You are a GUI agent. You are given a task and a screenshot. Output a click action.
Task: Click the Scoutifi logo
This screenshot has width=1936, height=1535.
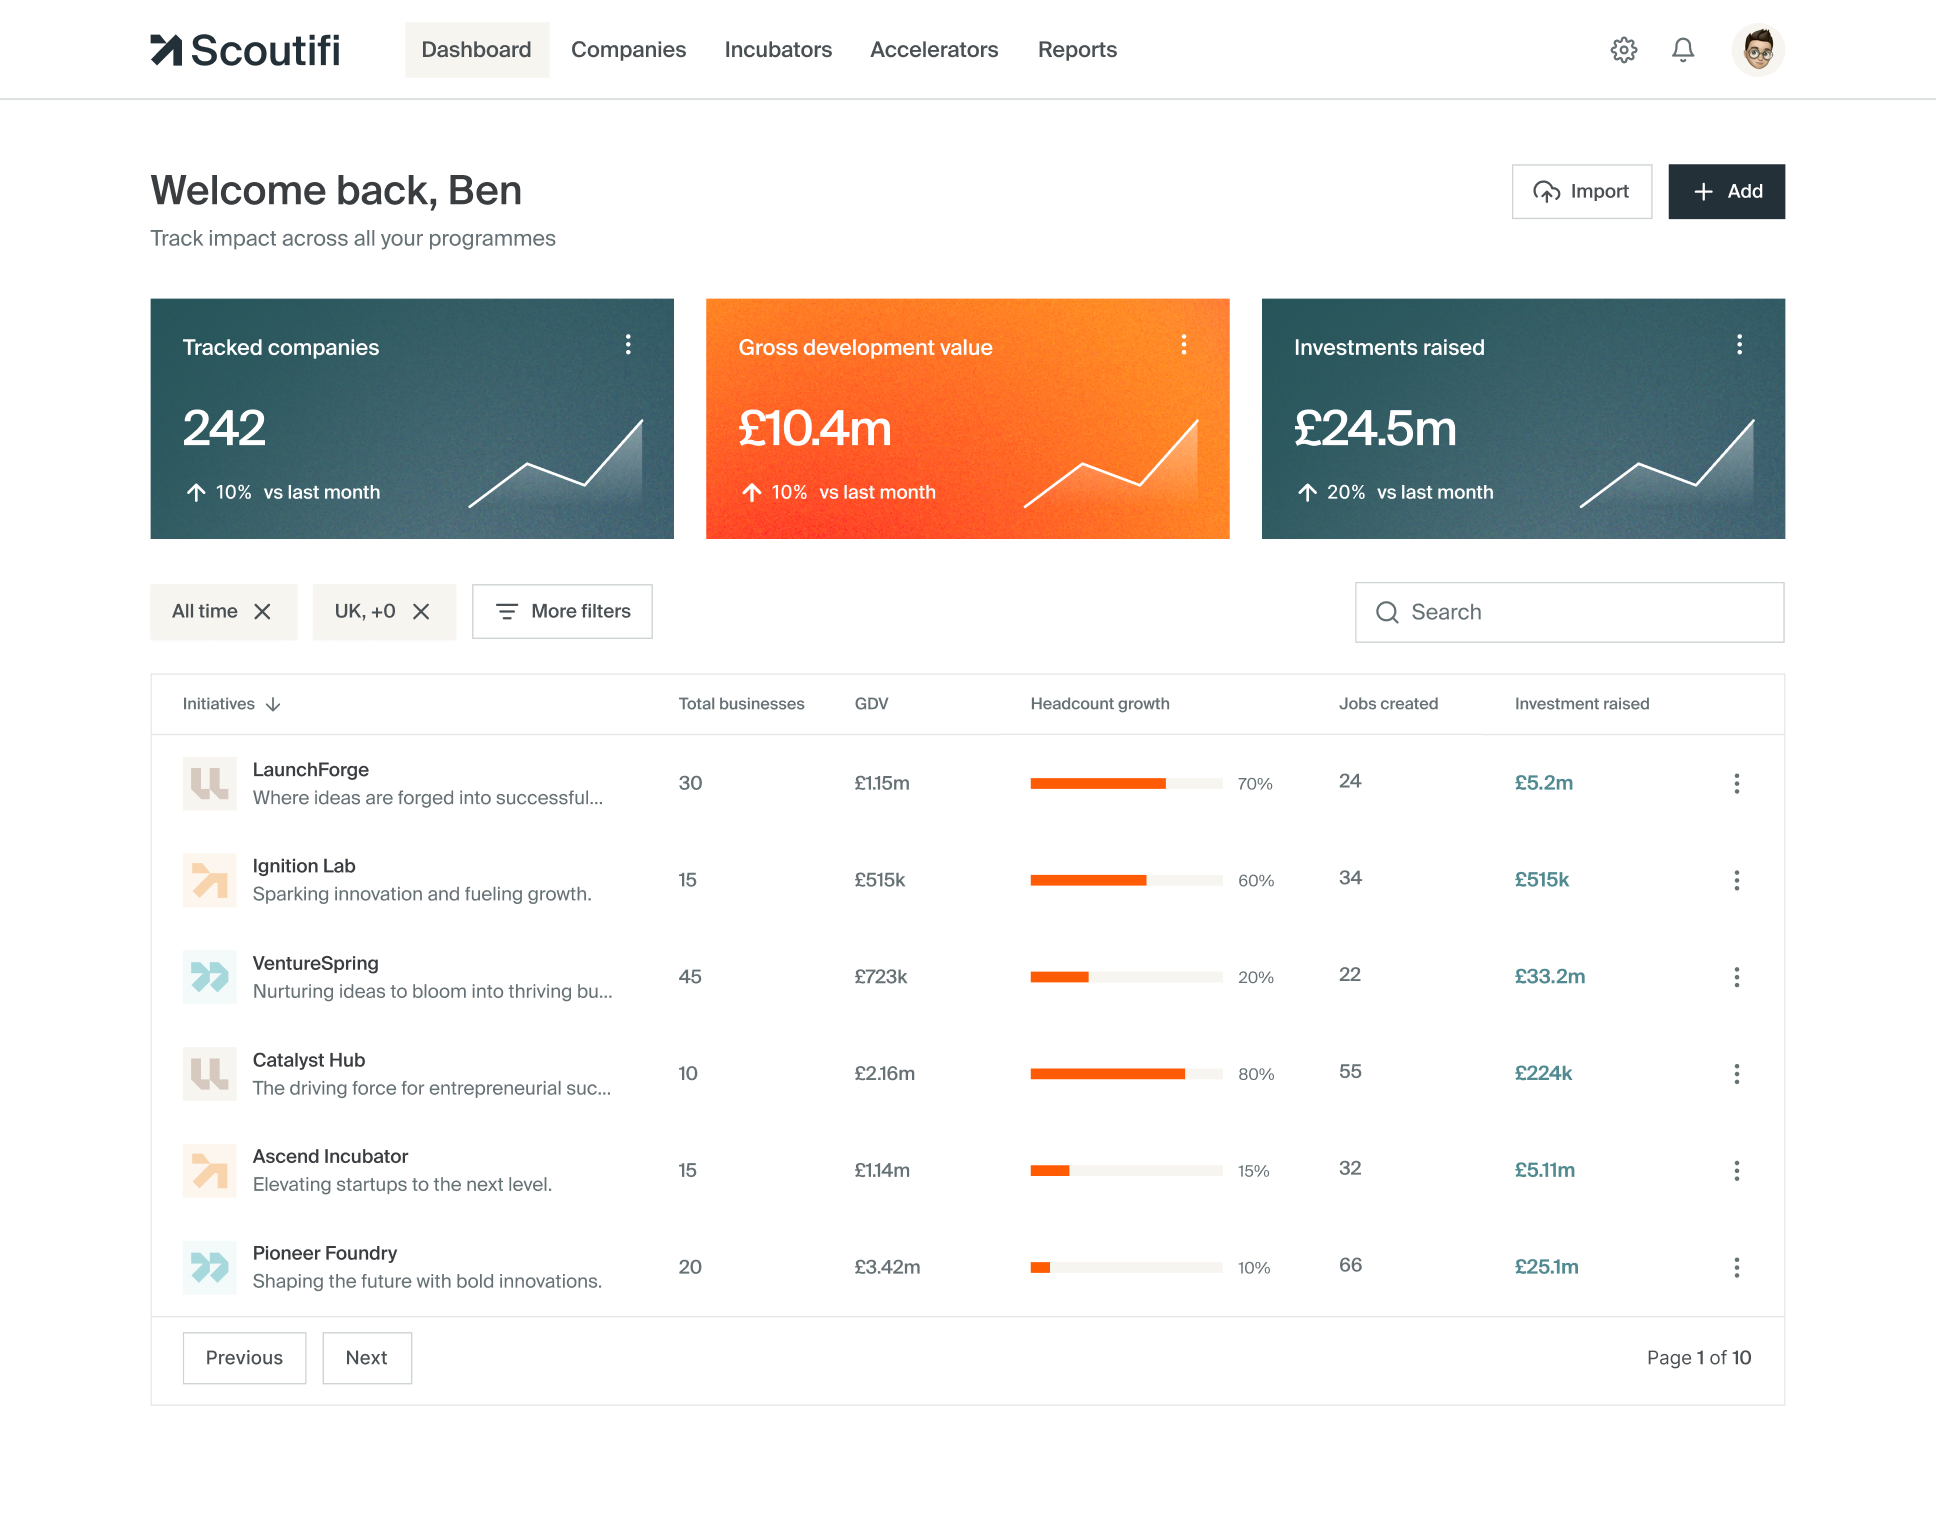[x=246, y=50]
